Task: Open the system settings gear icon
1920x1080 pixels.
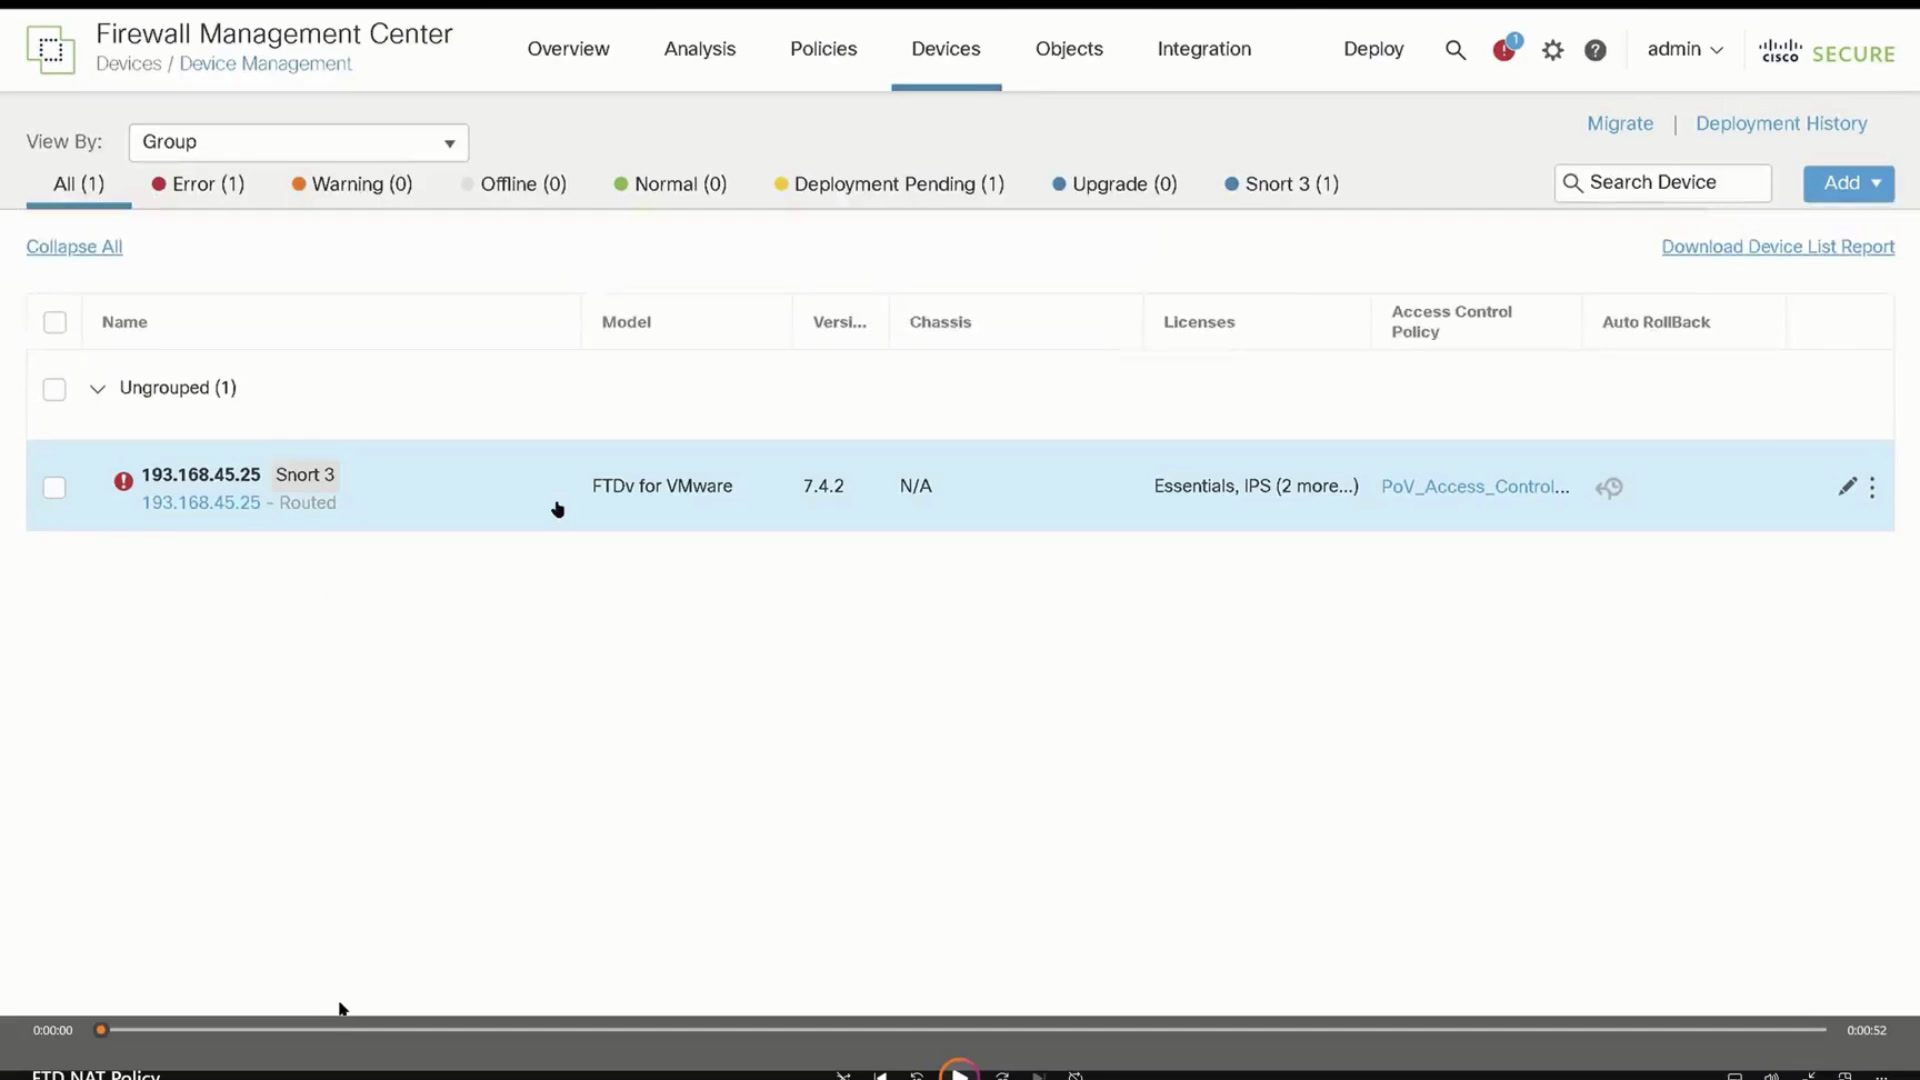Action: (x=1552, y=50)
